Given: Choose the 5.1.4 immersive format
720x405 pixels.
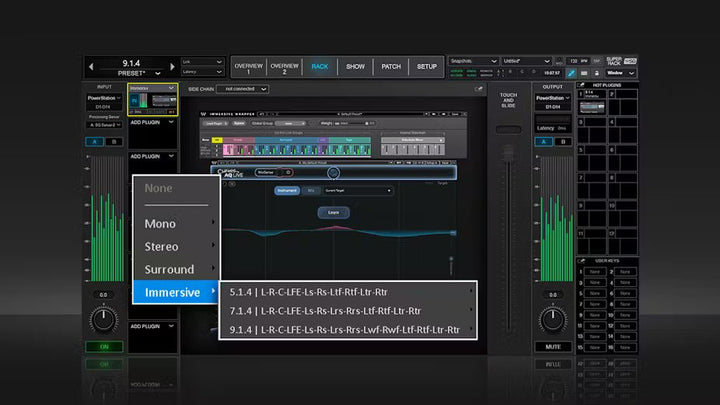Looking at the screenshot, I should click(348, 292).
